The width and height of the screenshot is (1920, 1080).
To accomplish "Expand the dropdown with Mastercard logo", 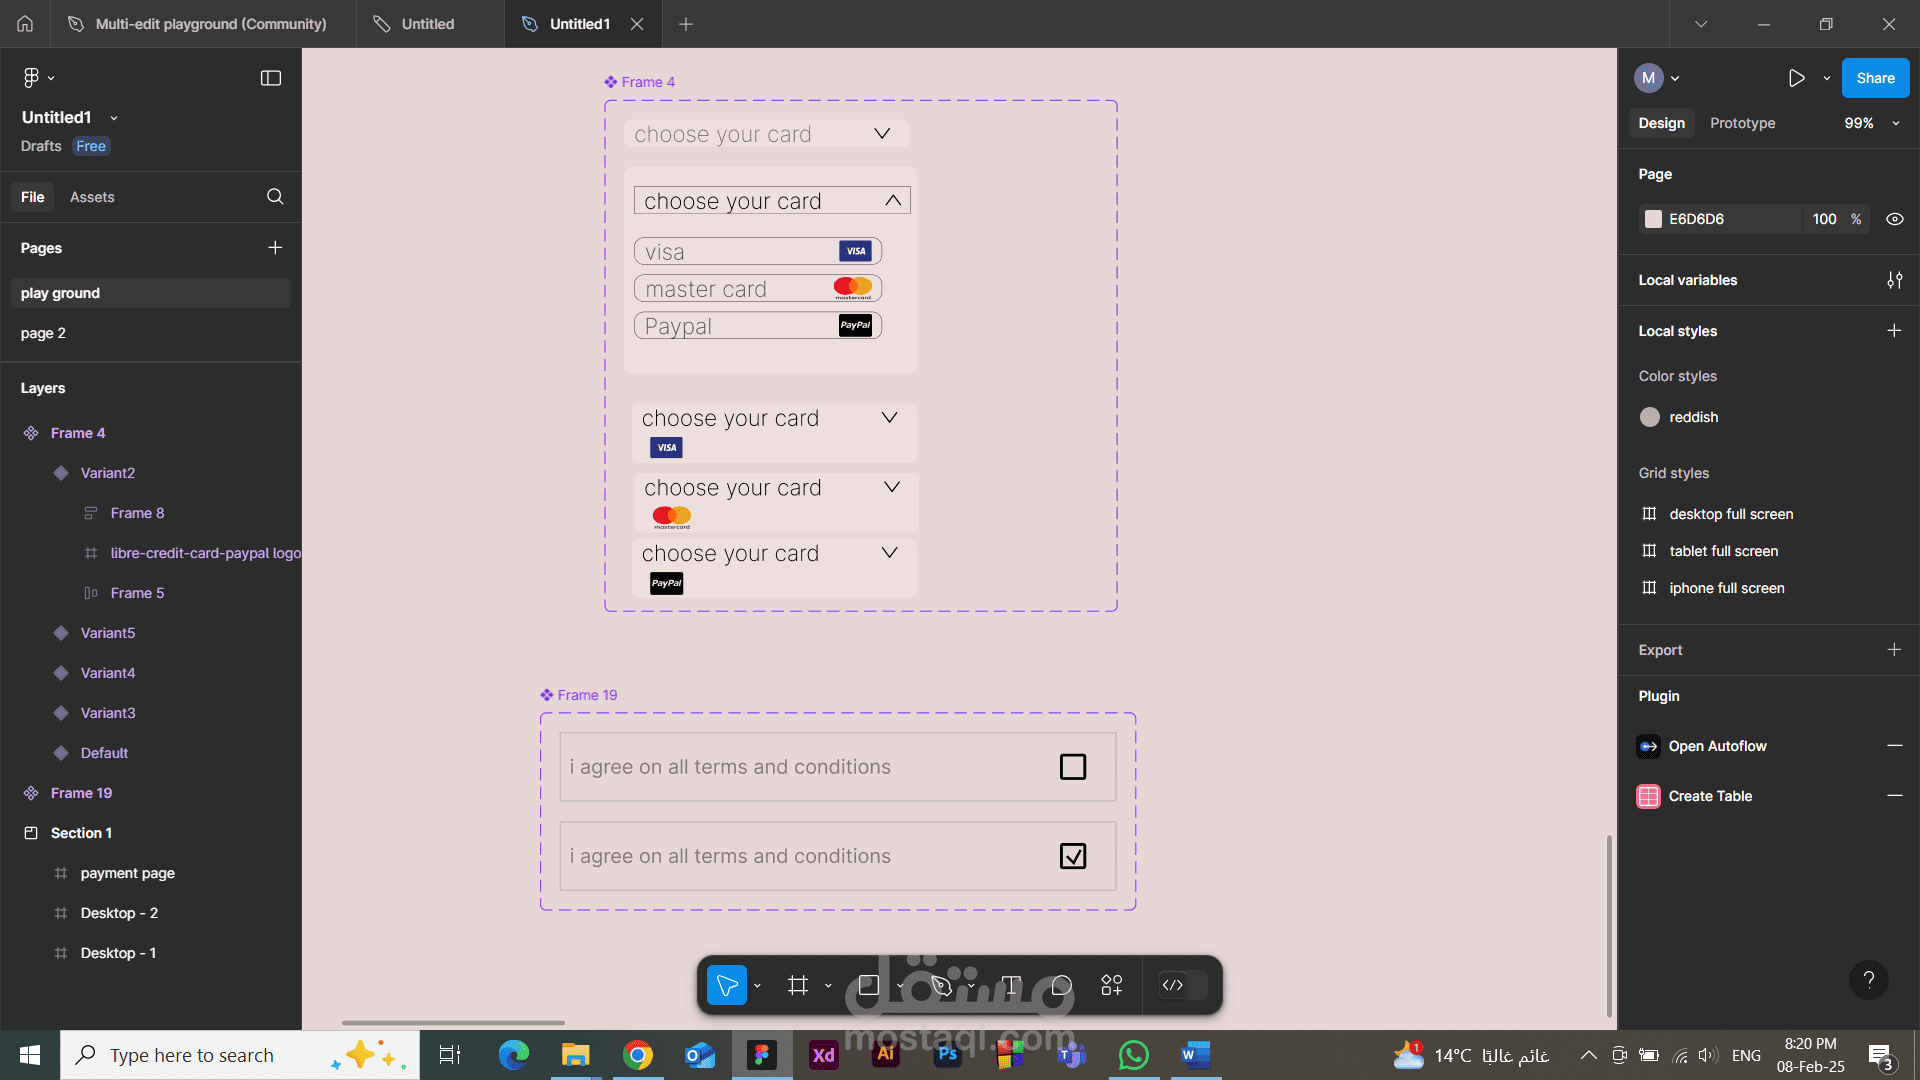I will [x=892, y=487].
